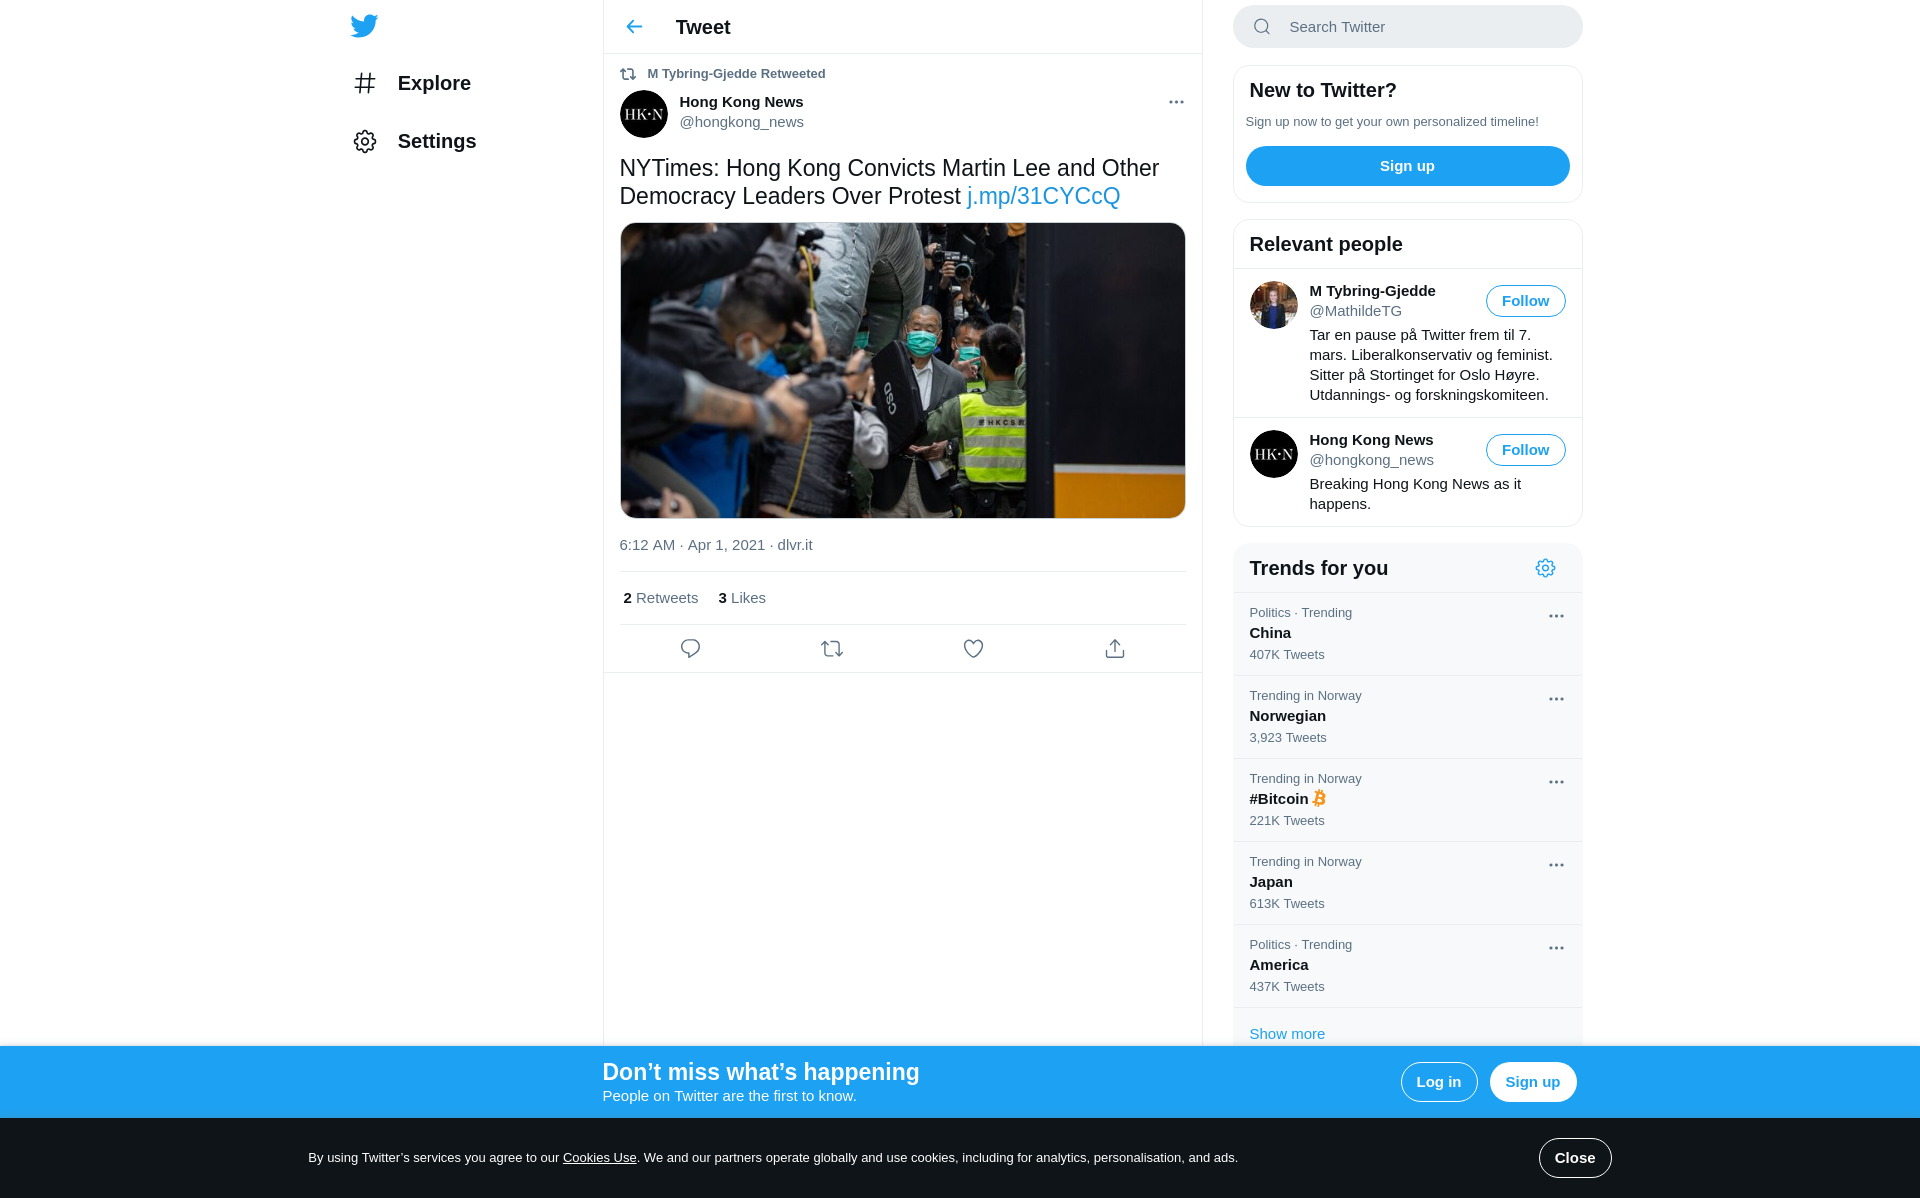Open the j.mp/31CYCcQ link

pos(1043,196)
